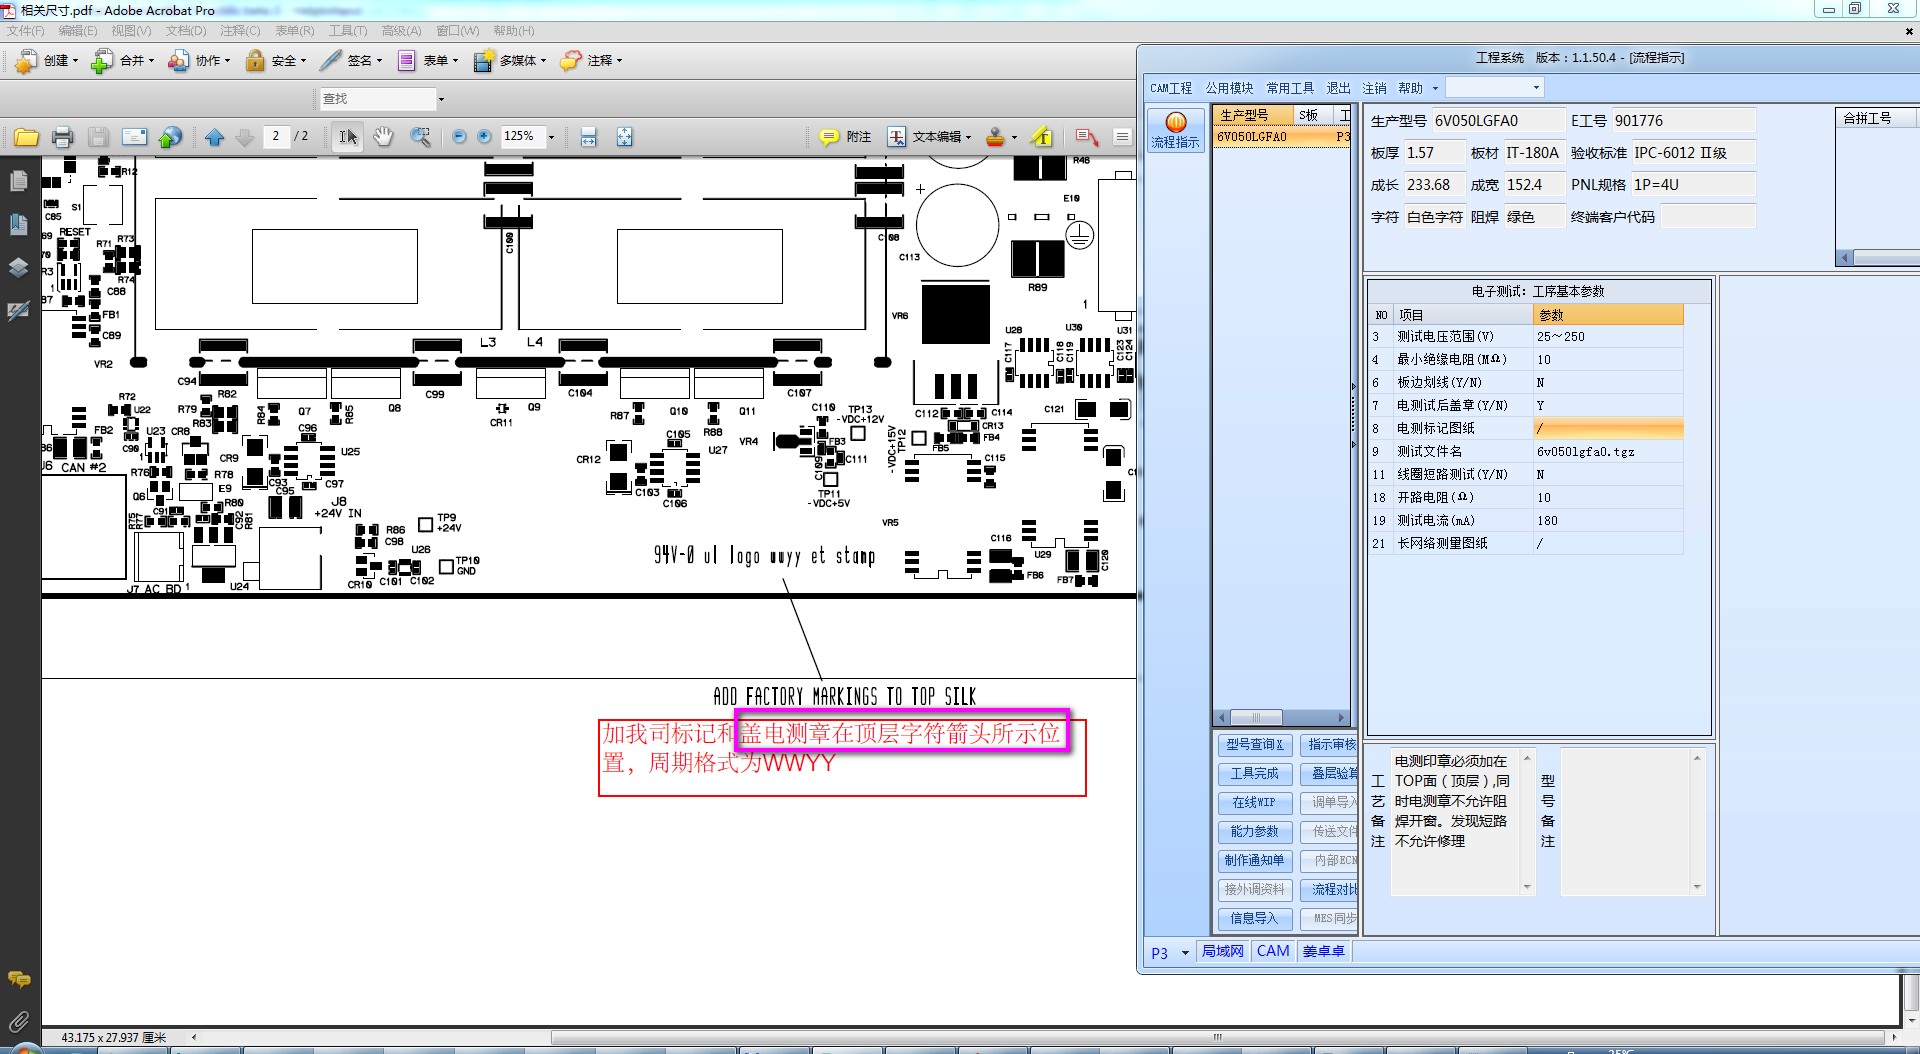Open the Comments panel at sidebar bottom

pos(18,979)
